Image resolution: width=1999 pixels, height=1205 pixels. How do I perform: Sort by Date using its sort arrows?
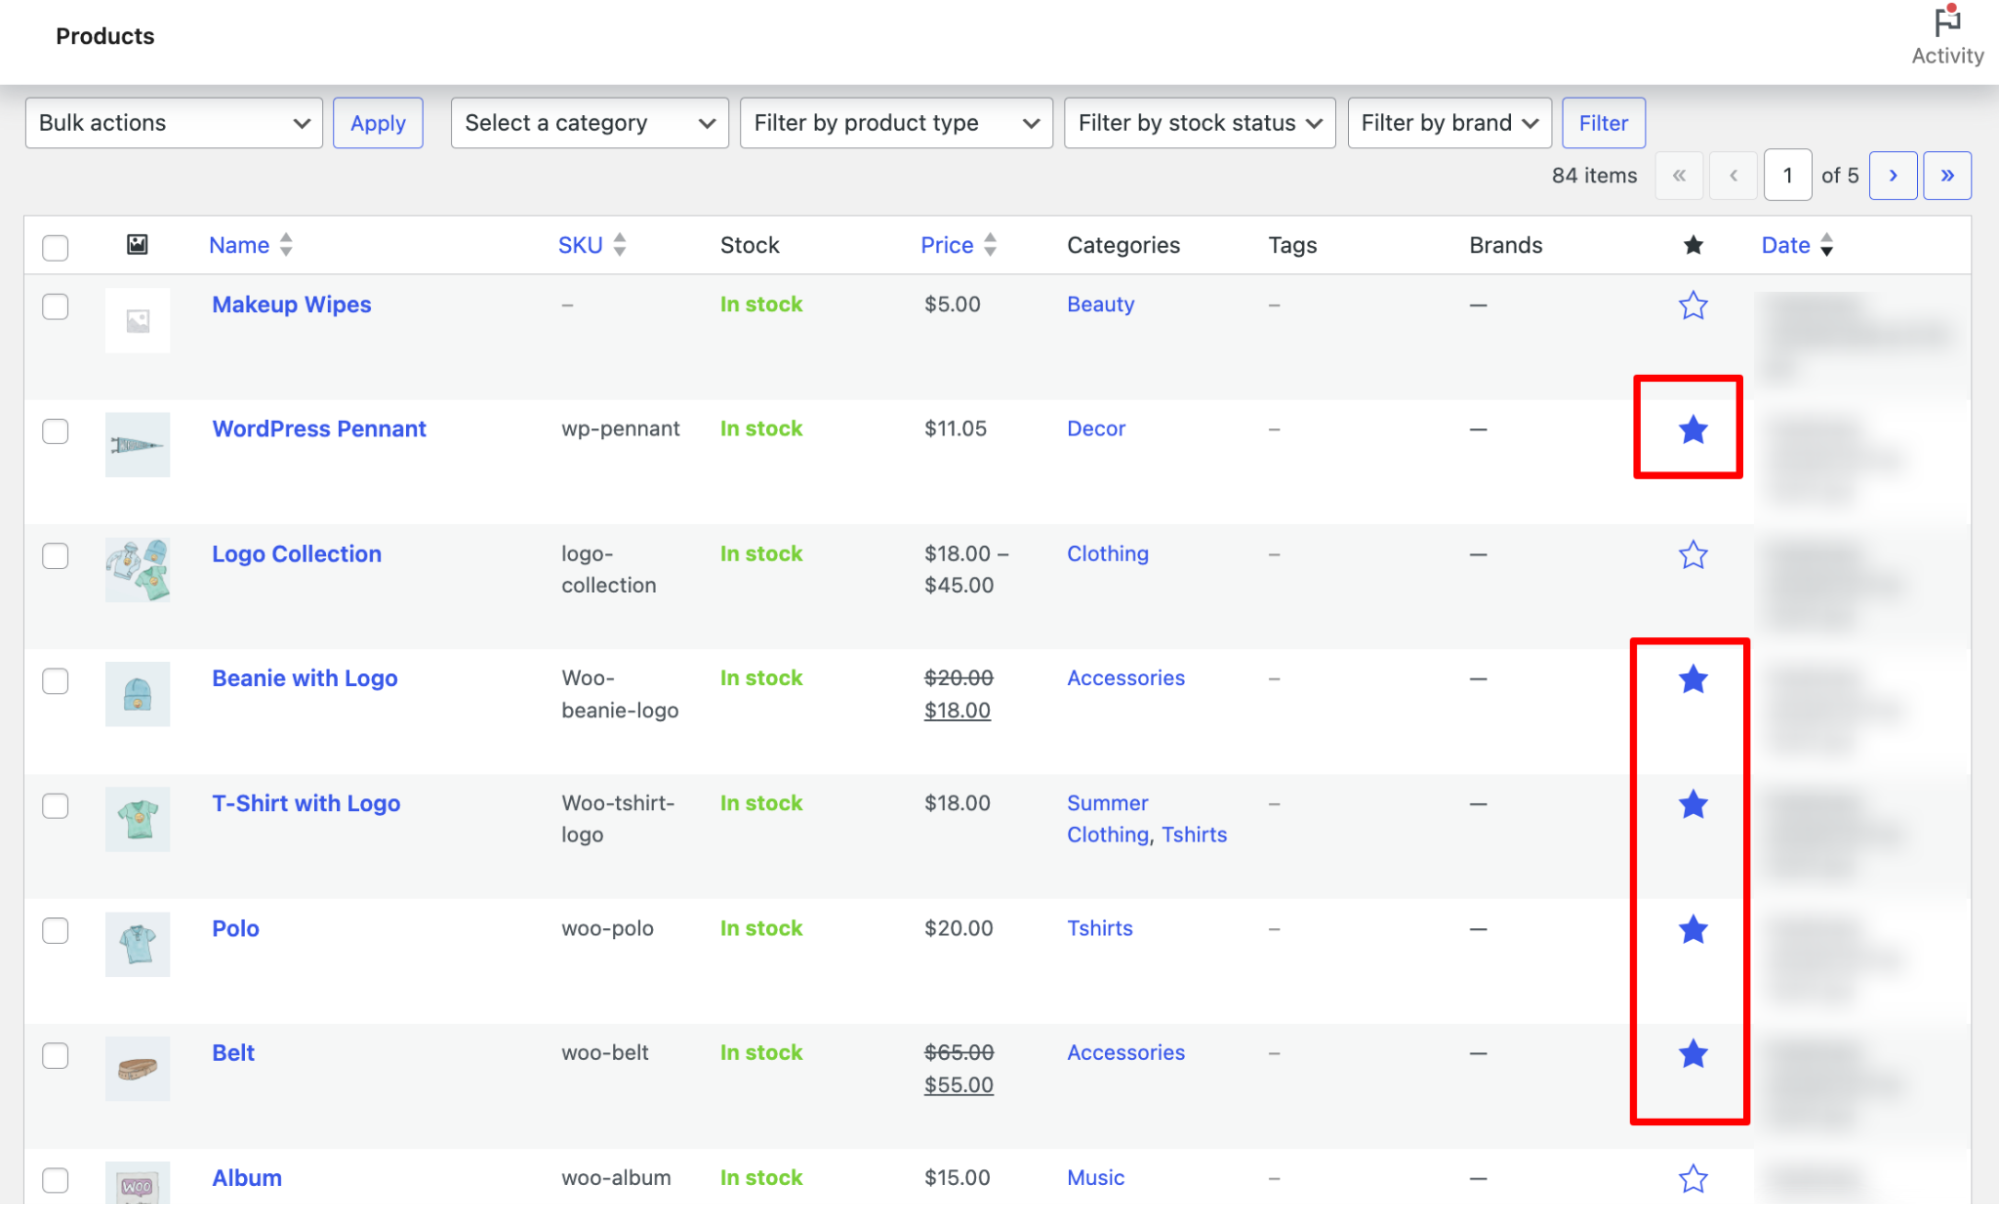pos(1826,245)
